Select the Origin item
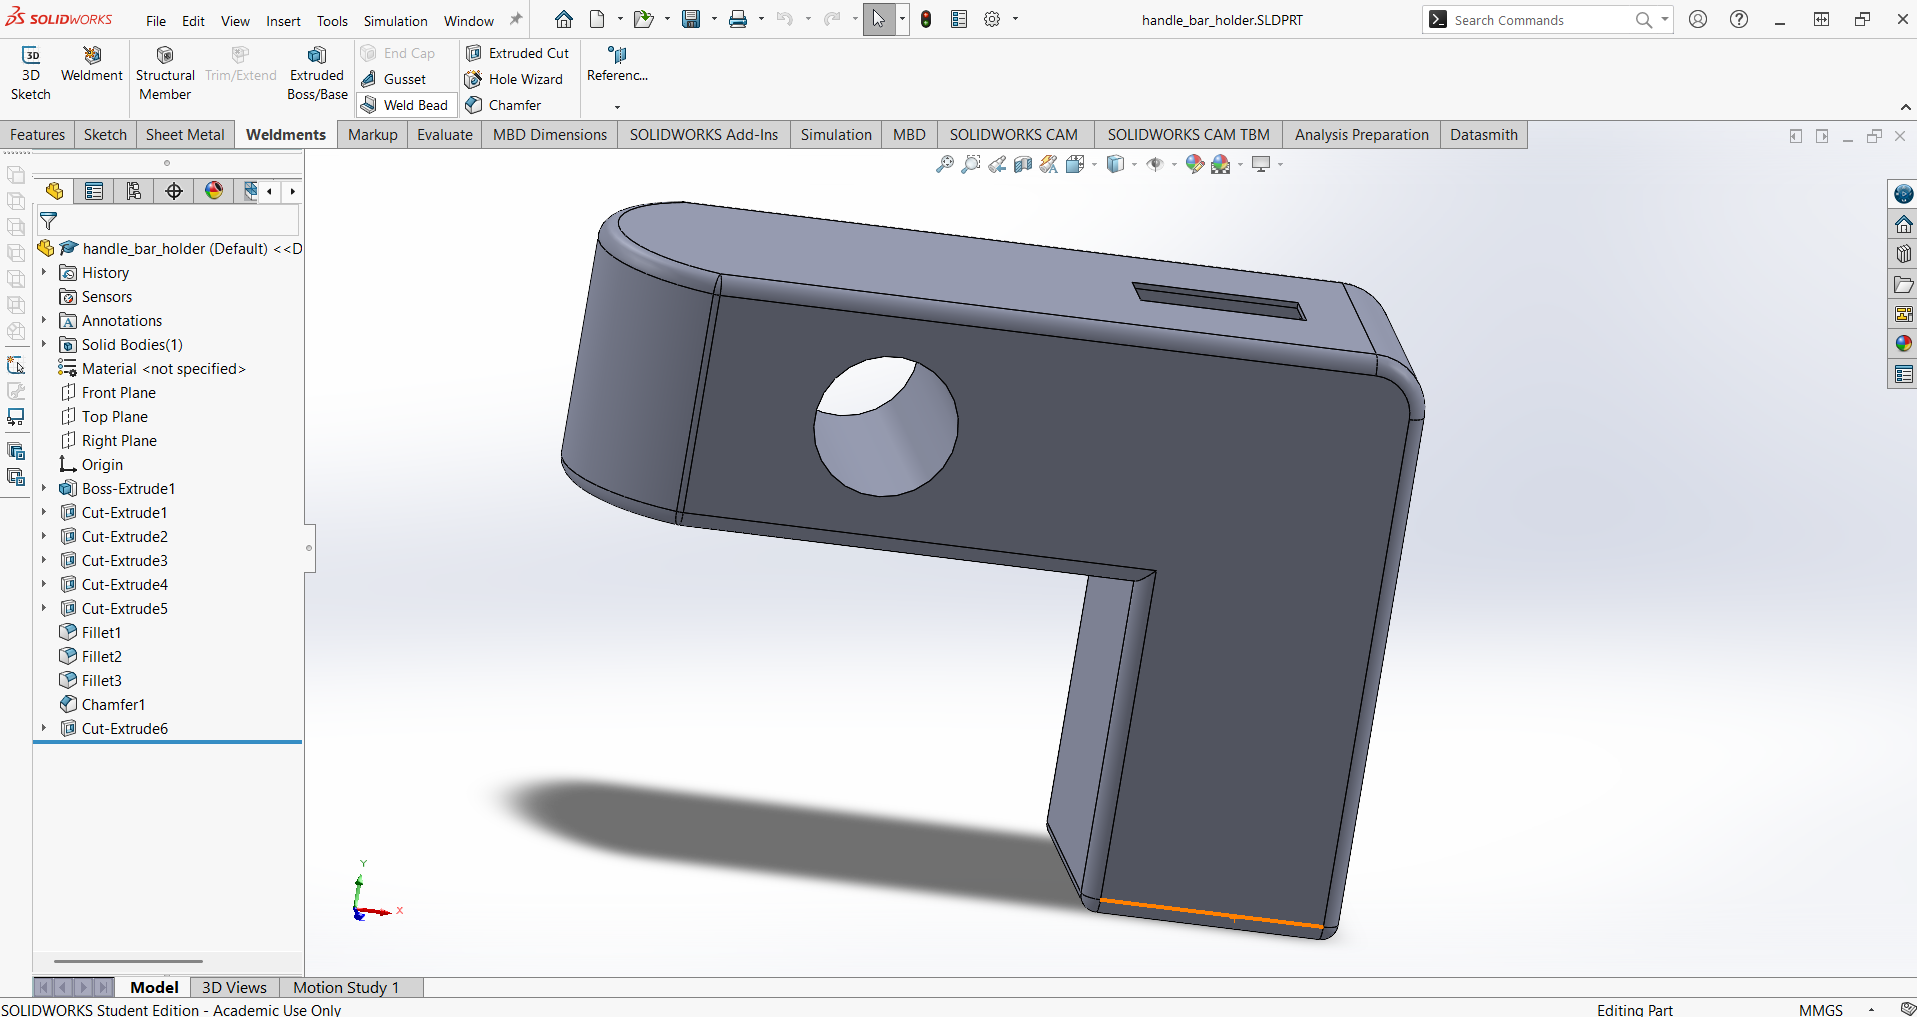 pyautogui.click(x=102, y=464)
